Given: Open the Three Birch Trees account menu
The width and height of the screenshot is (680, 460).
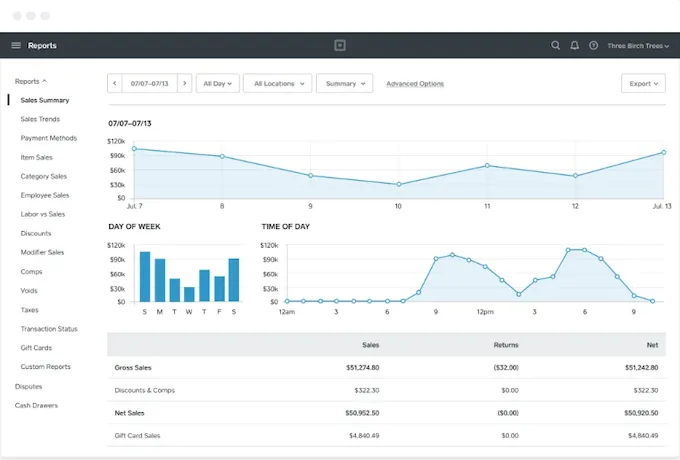Looking at the screenshot, I should point(636,45).
